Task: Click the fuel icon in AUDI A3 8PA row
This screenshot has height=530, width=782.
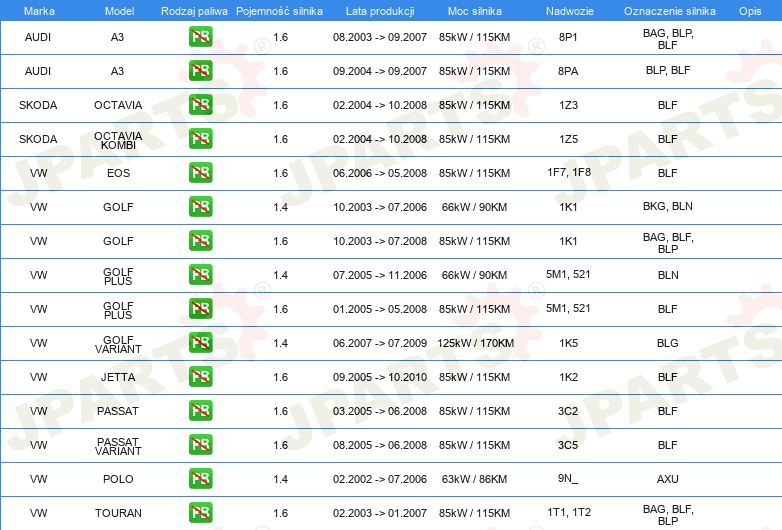Action: pyautogui.click(x=200, y=71)
